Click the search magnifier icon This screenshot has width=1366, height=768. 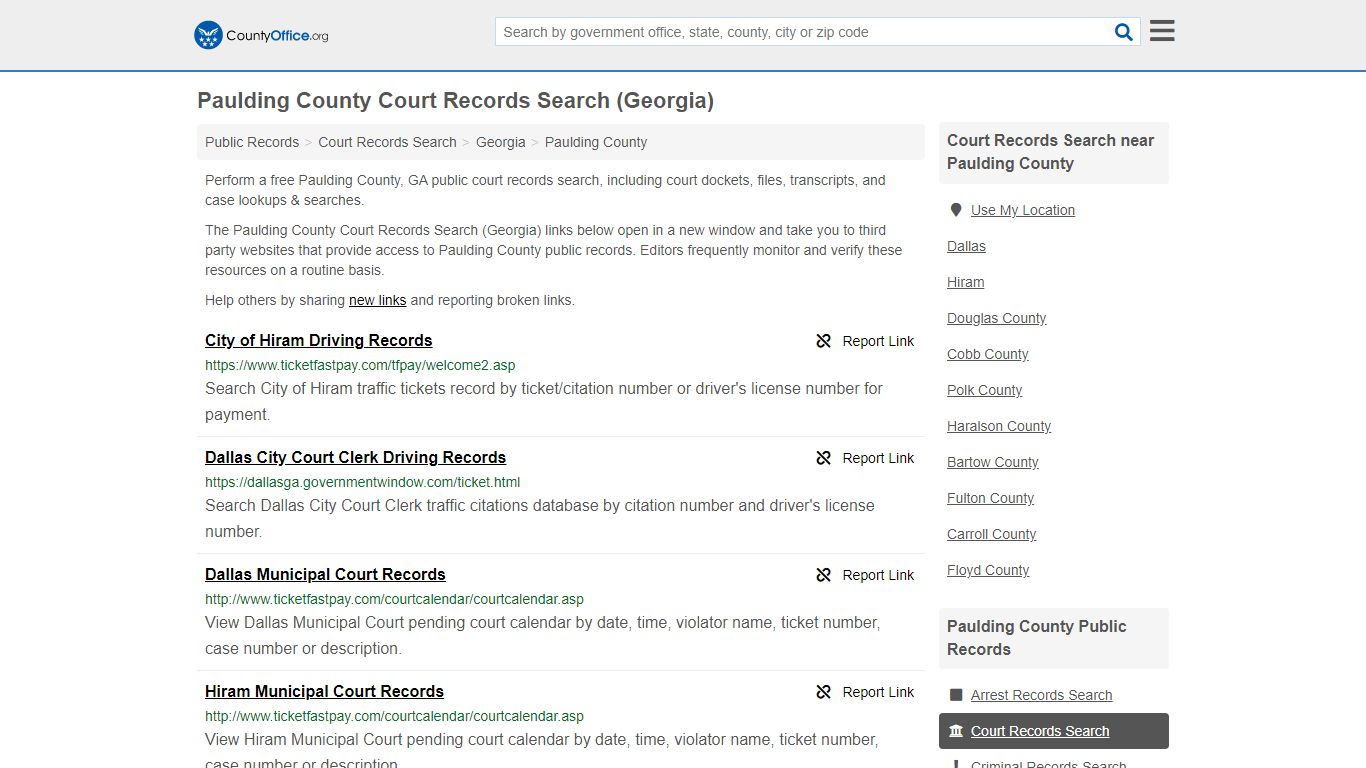tap(1123, 31)
